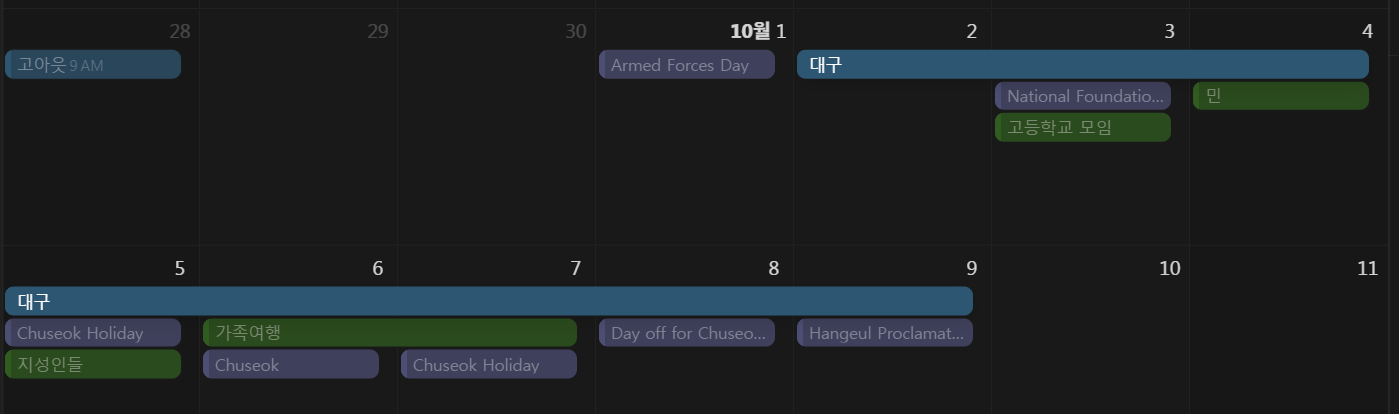Viewport: 1399px width, 414px height.
Task: Open the 지성인들 event
Action: click(92, 364)
